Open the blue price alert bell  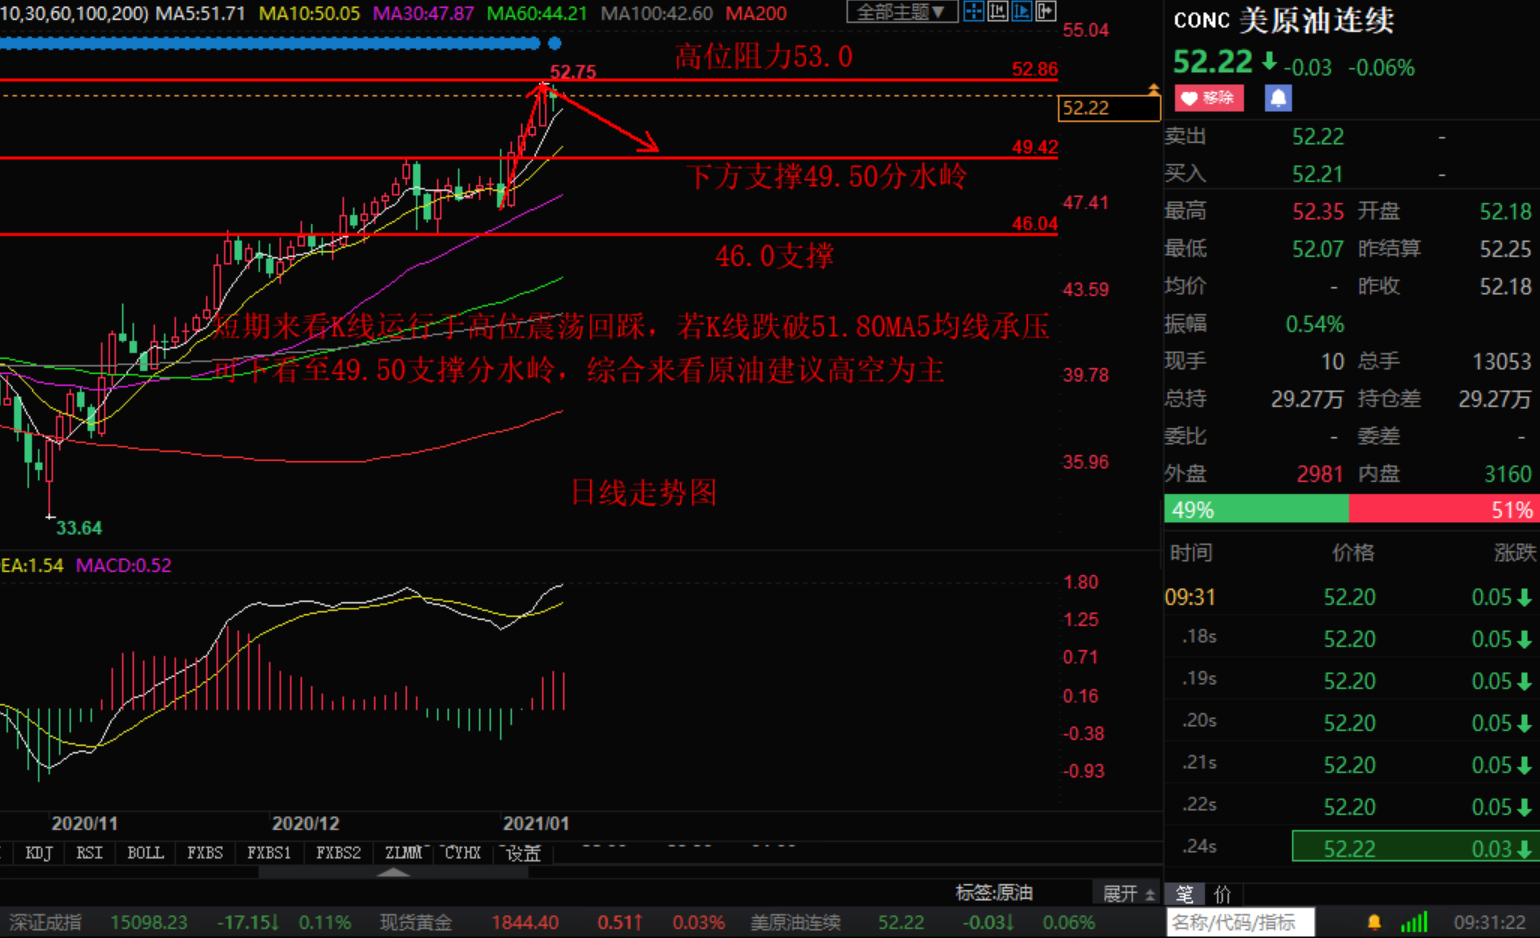point(1278,98)
